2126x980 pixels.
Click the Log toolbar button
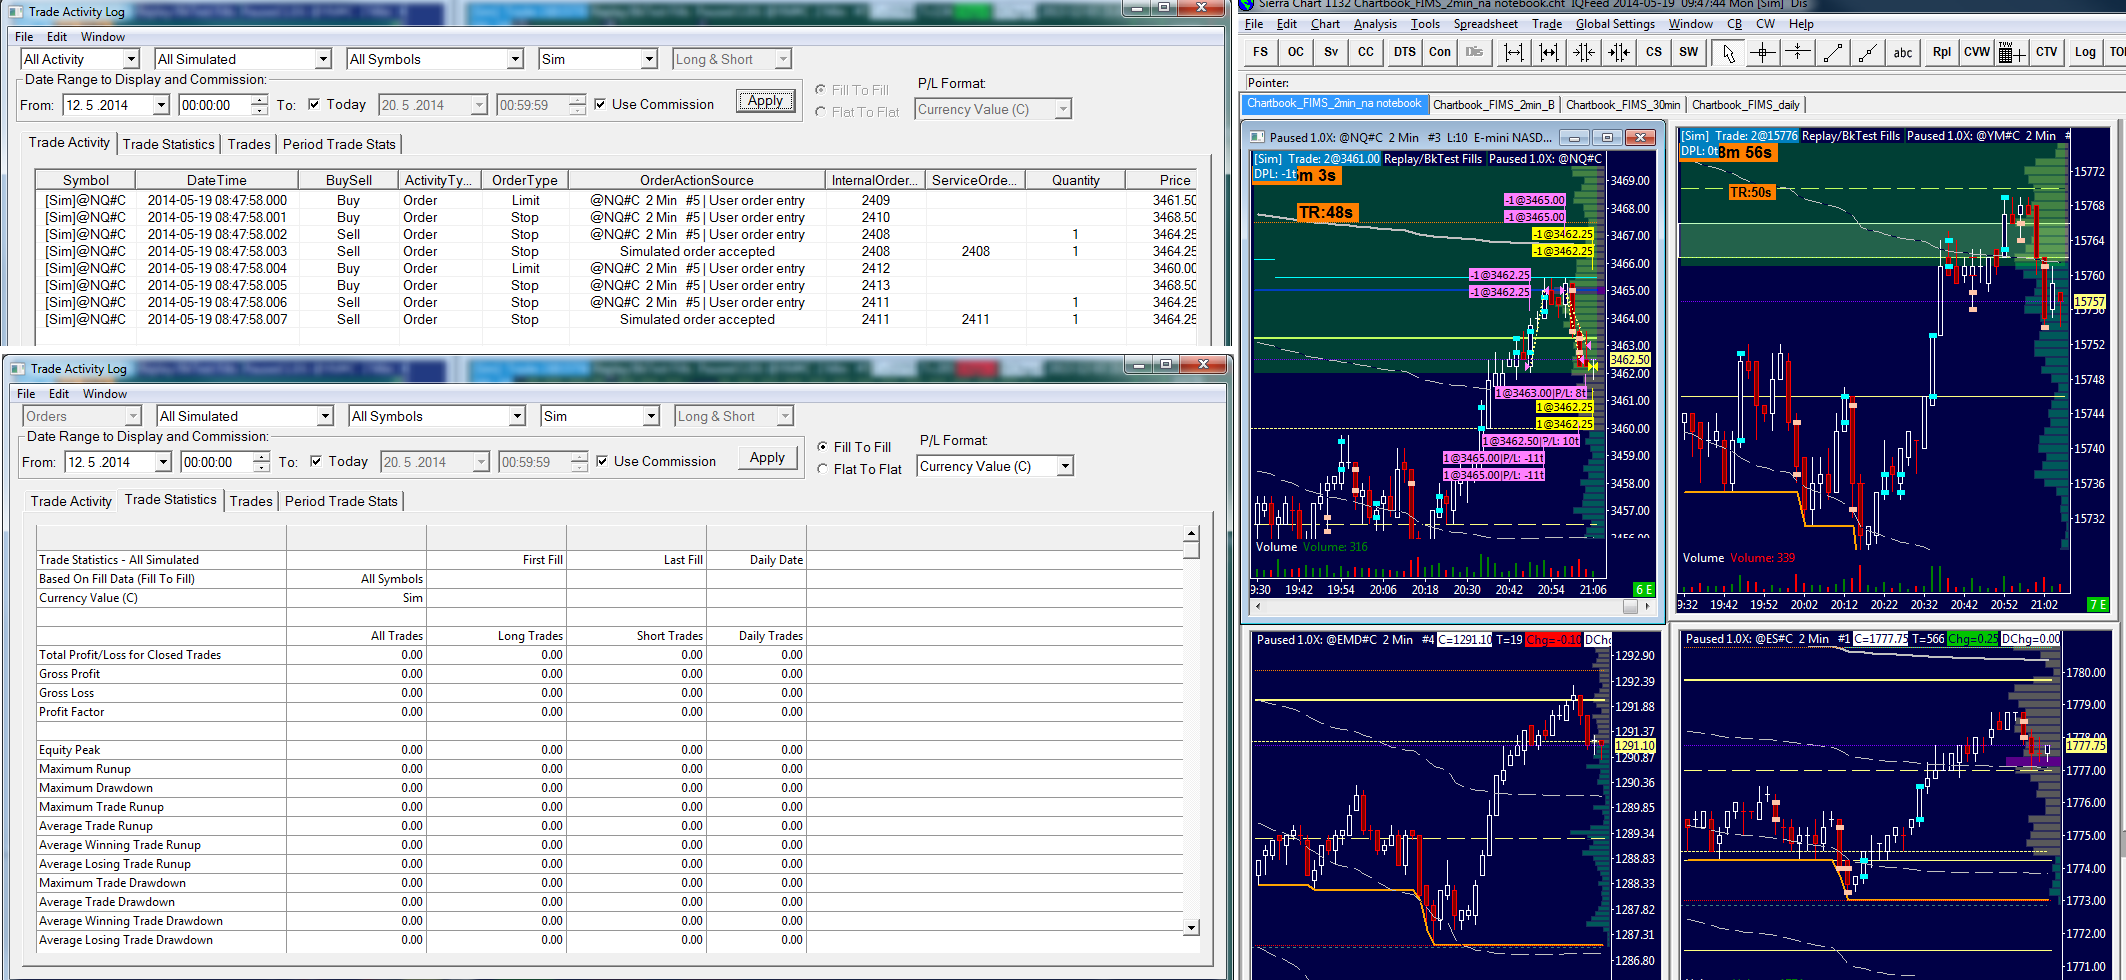2085,53
